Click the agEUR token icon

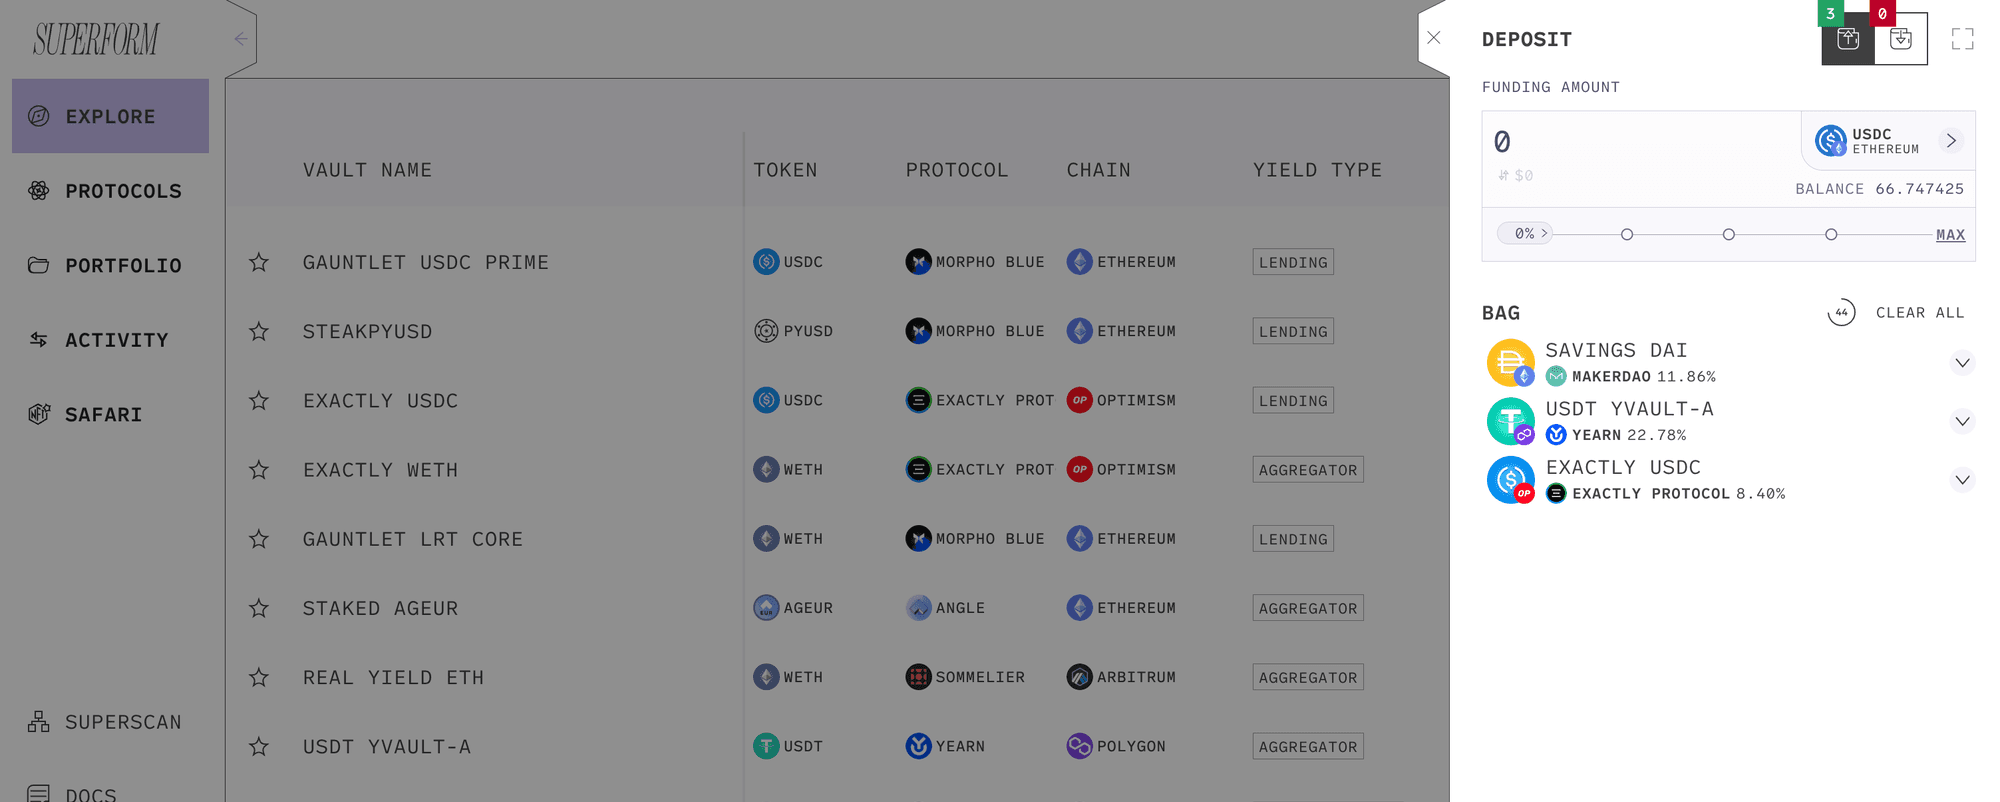[x=766, y=608]
